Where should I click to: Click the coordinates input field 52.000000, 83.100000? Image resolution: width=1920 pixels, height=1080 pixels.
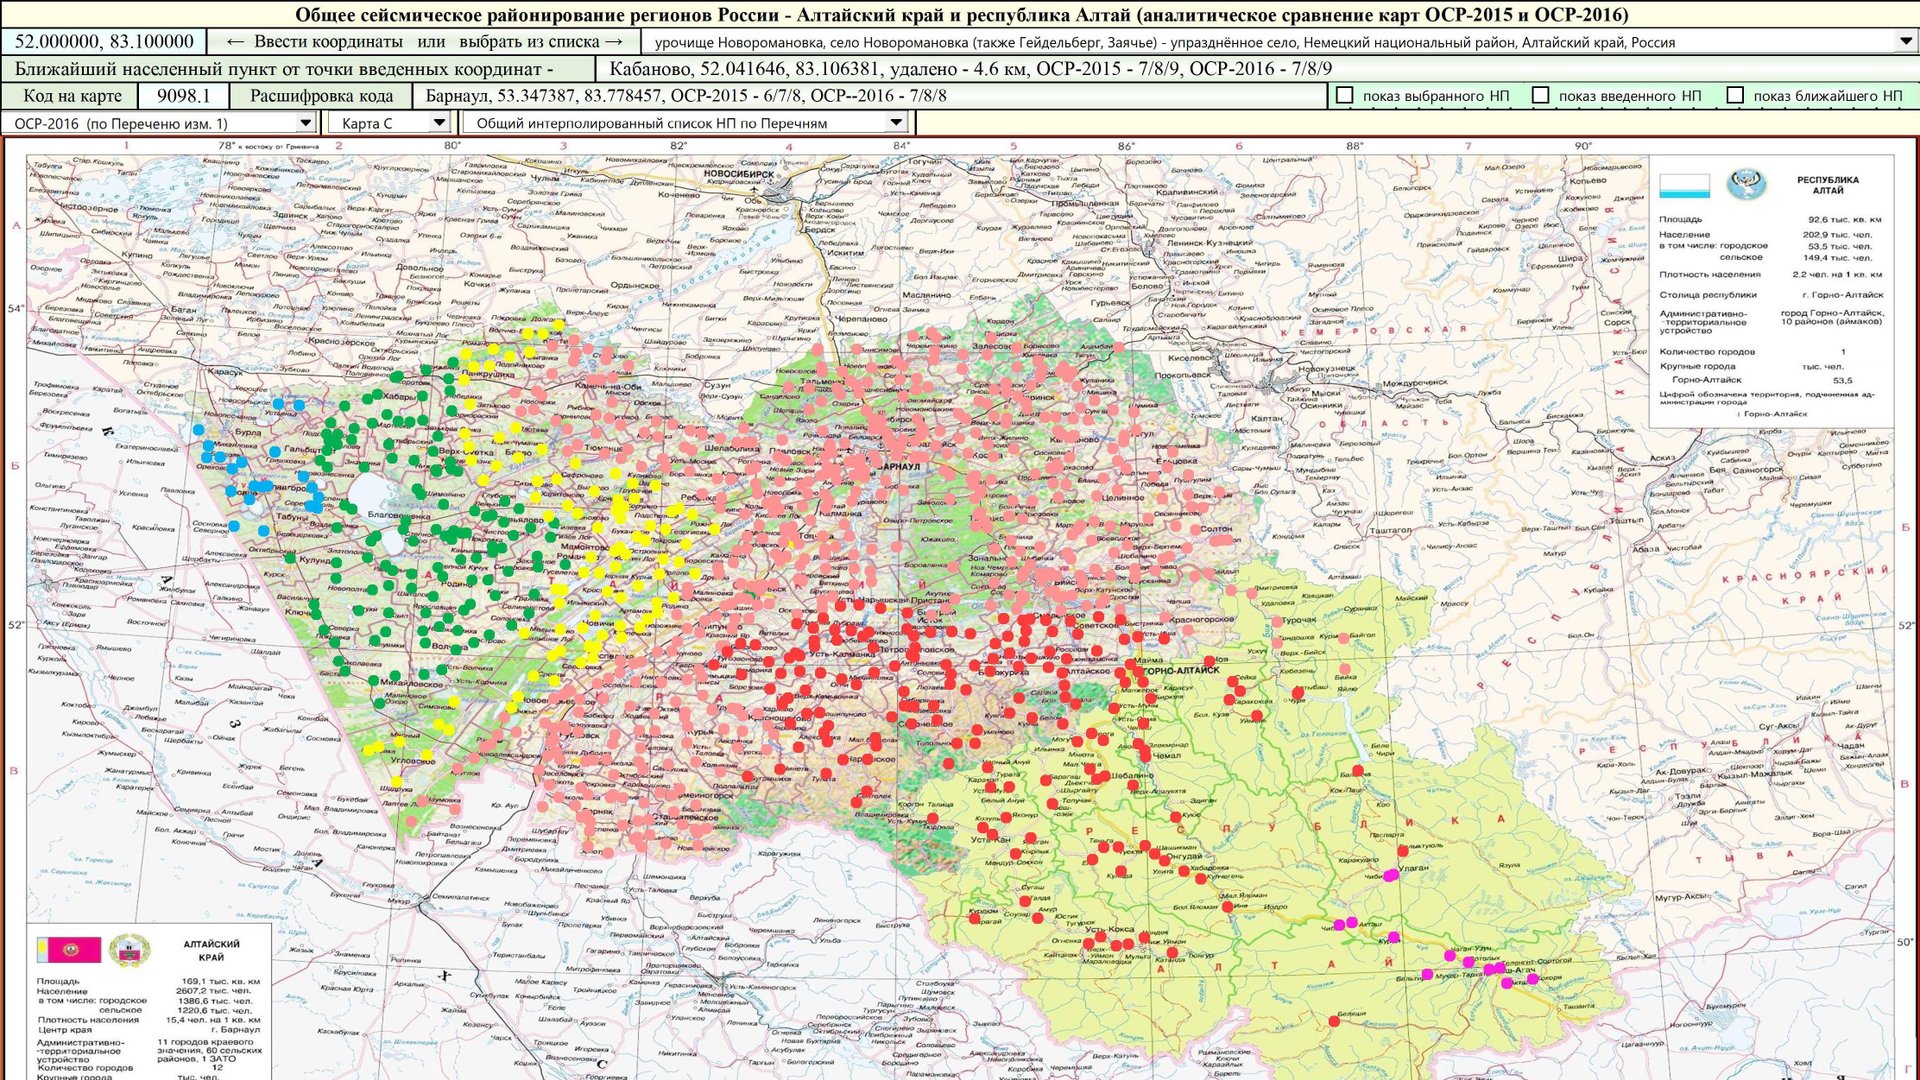[104, 42]
